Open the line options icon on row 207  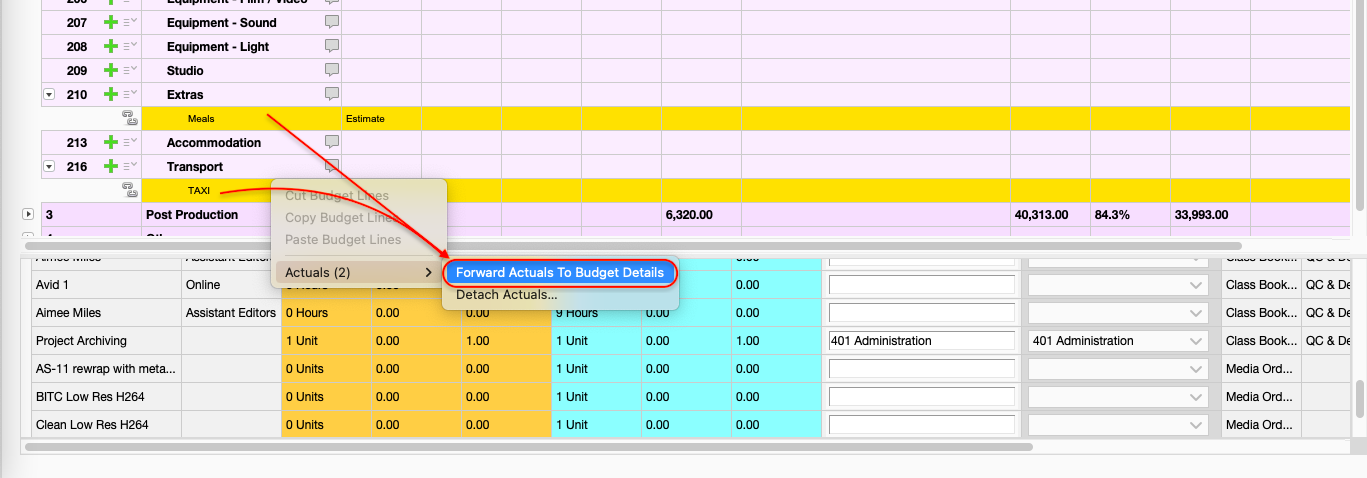[x=130, y=22]
